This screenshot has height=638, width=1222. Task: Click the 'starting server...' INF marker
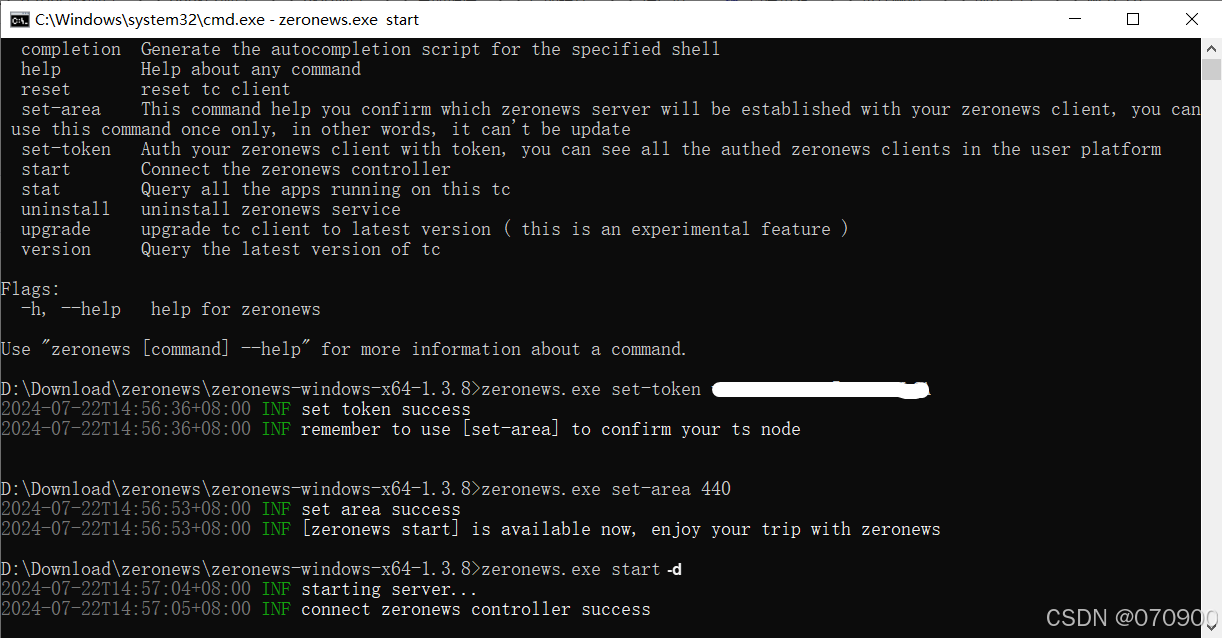pyautogui.click(x=275, y=589)
